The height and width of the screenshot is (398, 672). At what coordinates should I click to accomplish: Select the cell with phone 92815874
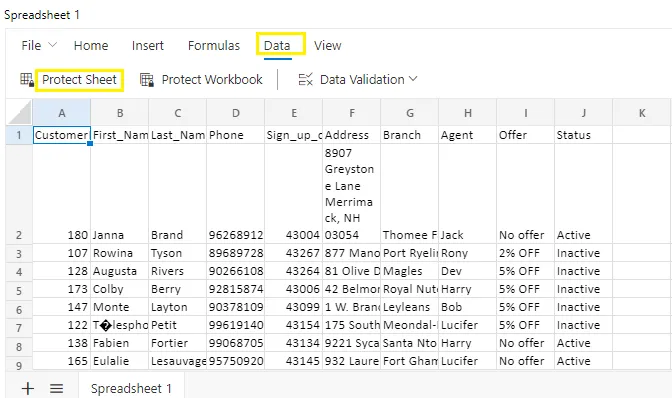(x=236, y=289)
